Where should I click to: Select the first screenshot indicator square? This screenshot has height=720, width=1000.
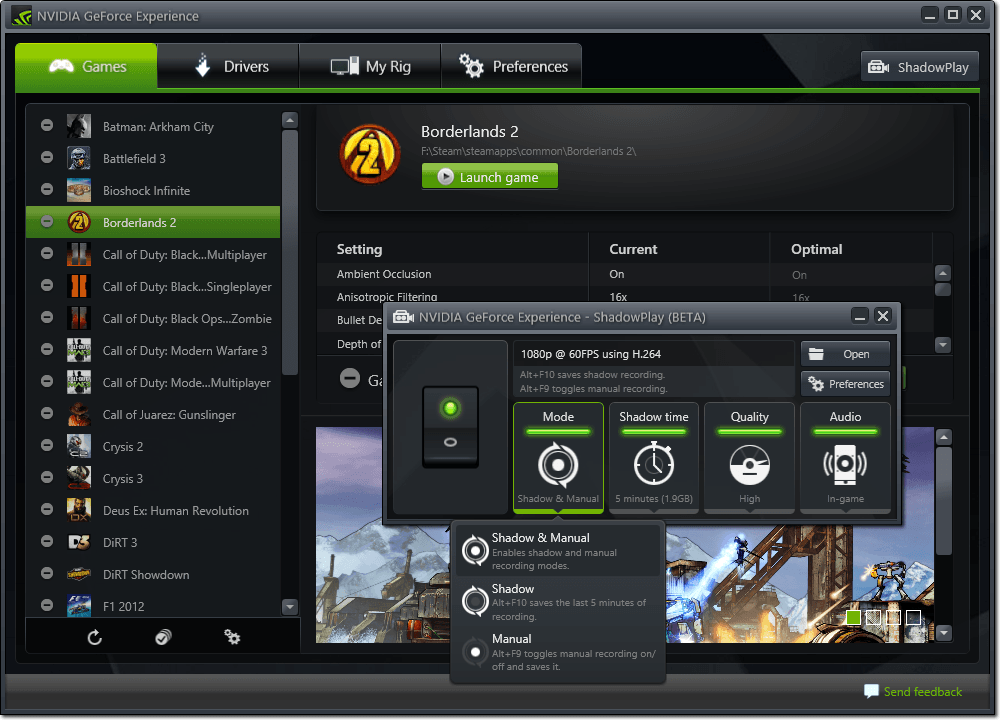[853, 618]
